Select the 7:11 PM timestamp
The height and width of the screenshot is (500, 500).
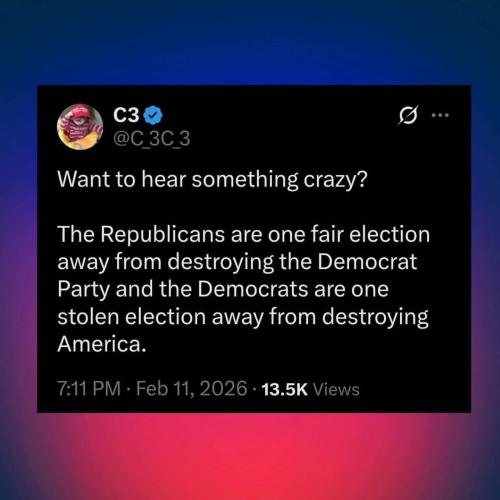[x=89, y=389]
